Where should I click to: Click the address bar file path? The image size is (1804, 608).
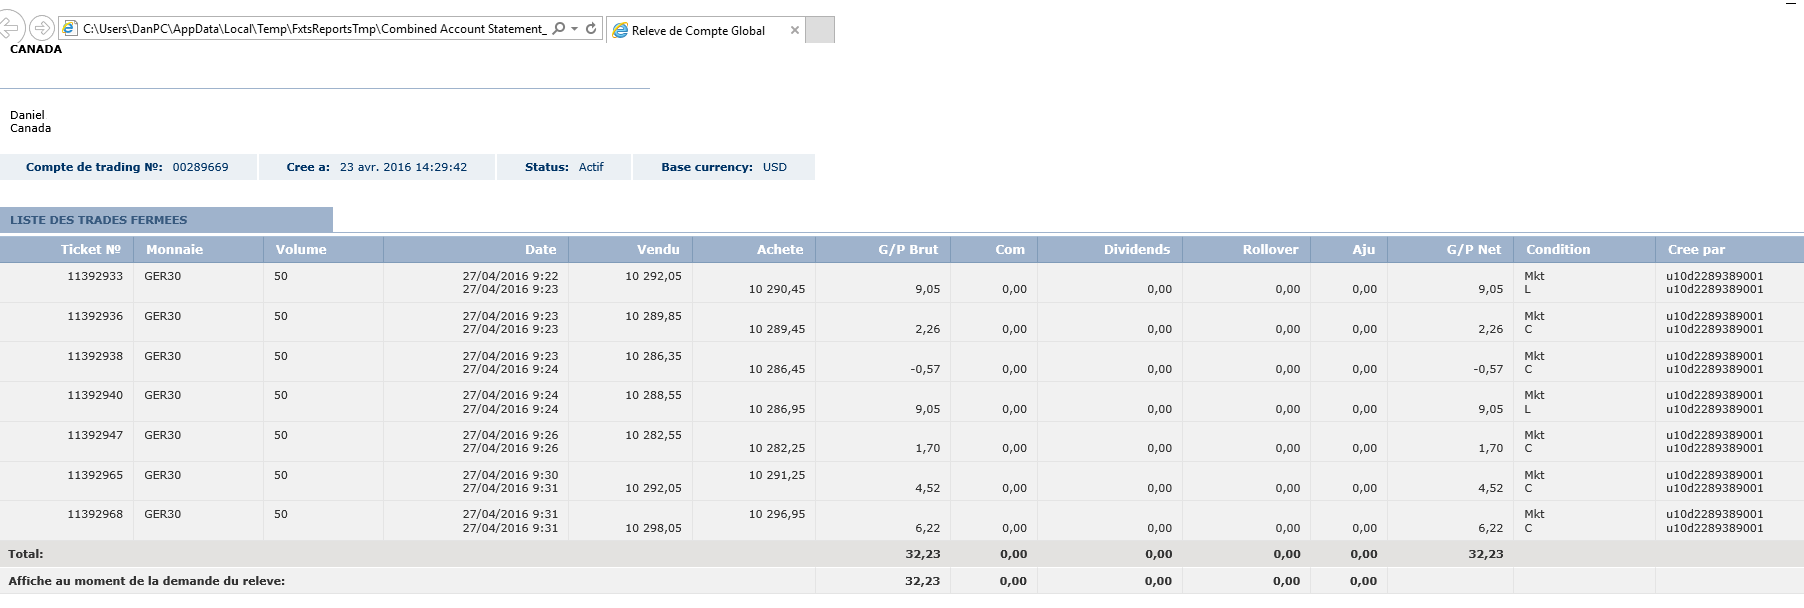point(314,29)
